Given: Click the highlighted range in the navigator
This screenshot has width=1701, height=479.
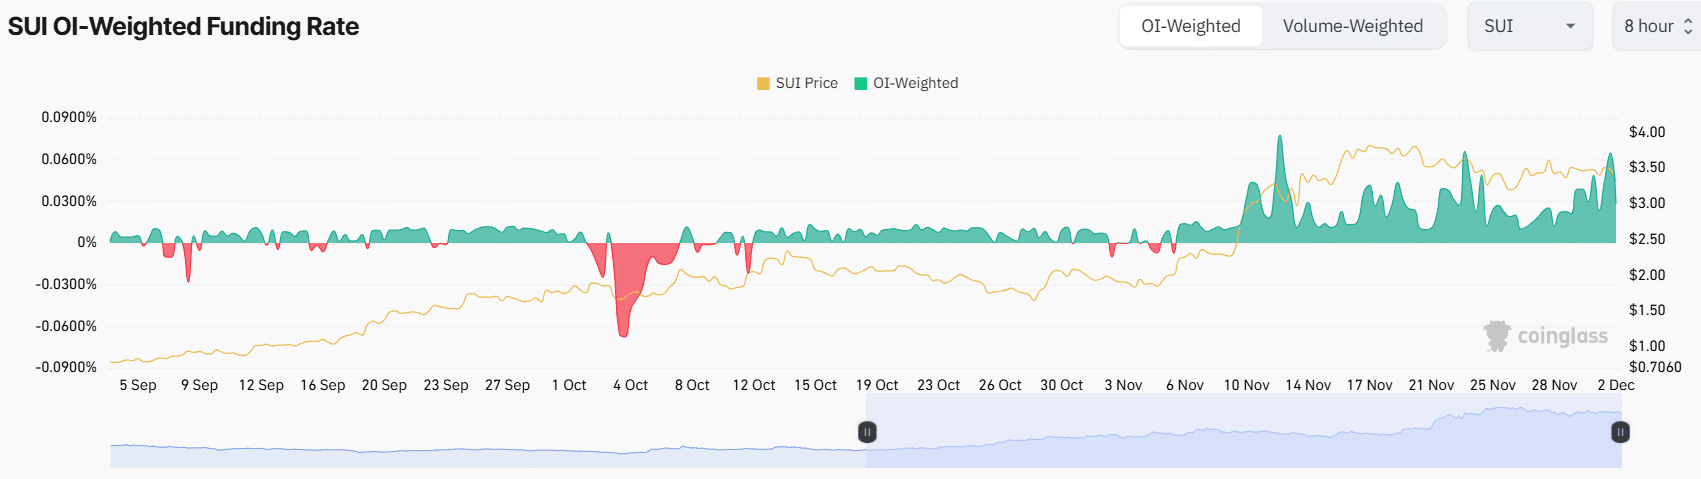Looking at the screenshot, I should pyautogui.click(x=1240, y=440).
